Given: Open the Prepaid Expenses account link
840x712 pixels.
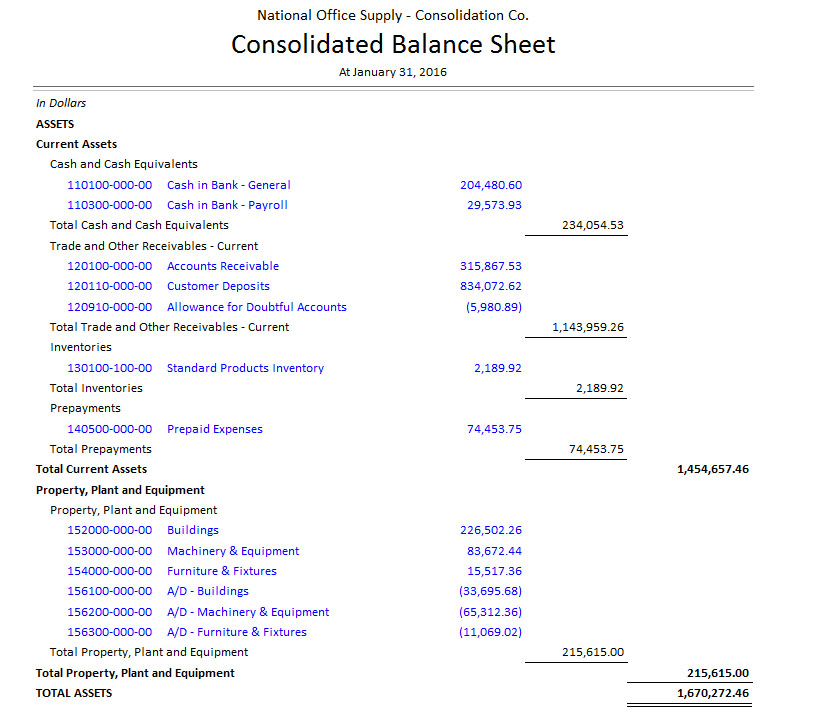Looking at the screenshot, I should coord(214,429).
